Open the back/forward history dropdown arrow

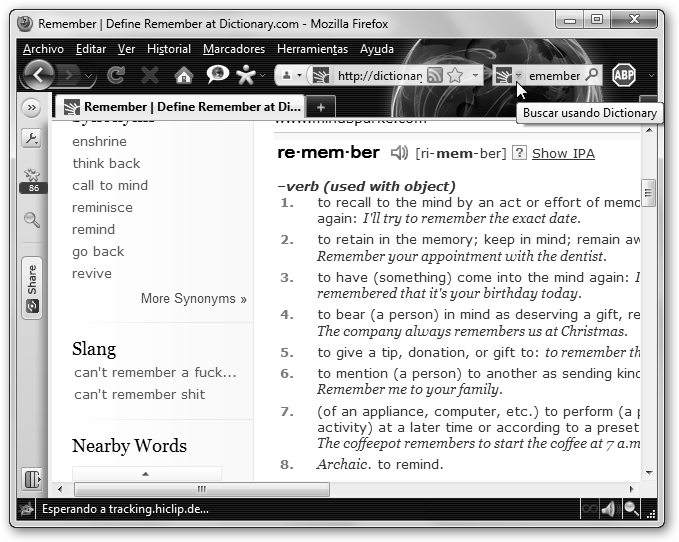tap(90, 76)
